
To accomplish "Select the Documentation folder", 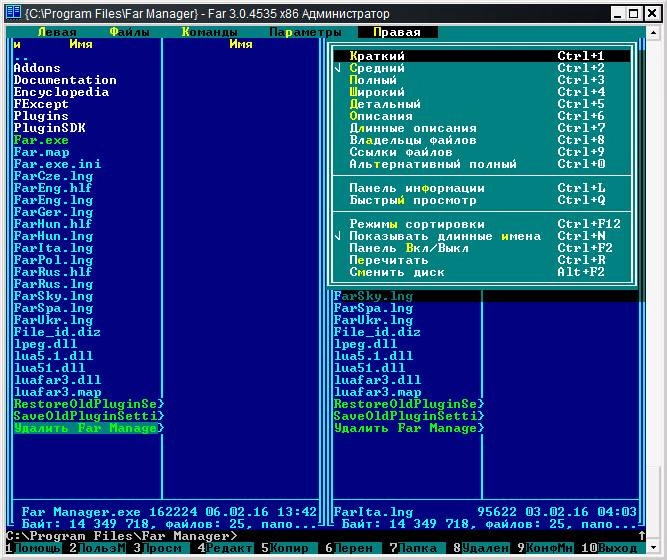I will click(65, 80).
